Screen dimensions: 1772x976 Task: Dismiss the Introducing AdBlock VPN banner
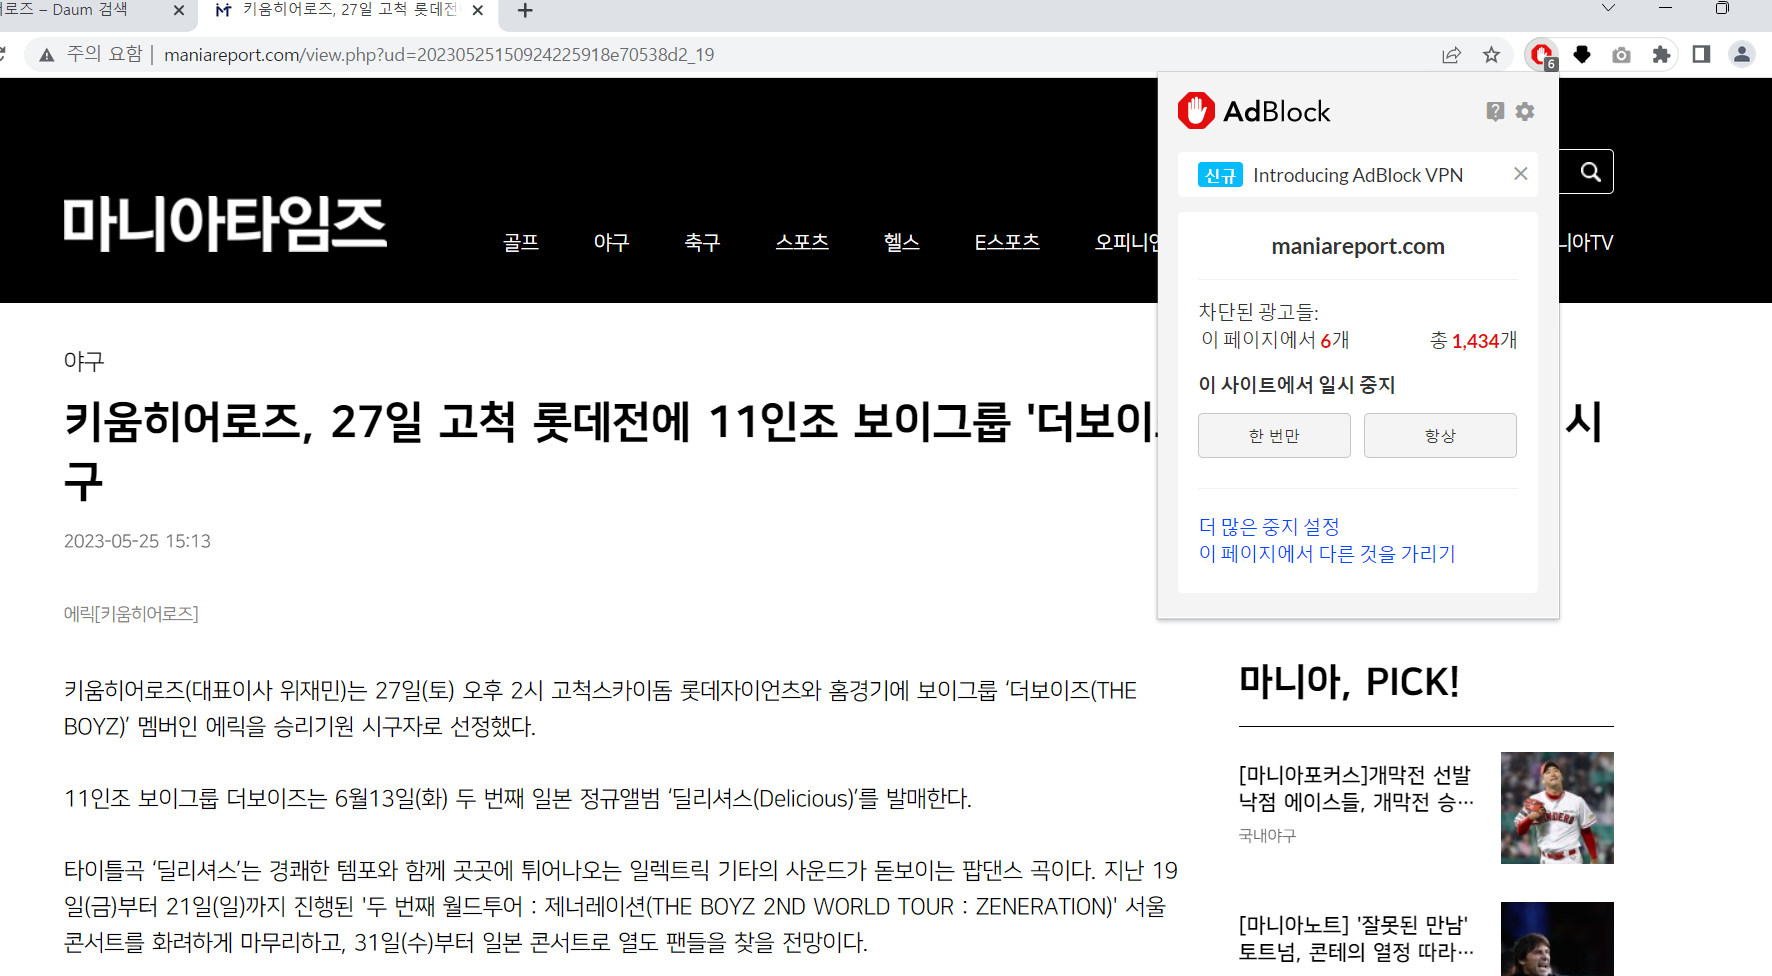click(x=1520, y=174)
